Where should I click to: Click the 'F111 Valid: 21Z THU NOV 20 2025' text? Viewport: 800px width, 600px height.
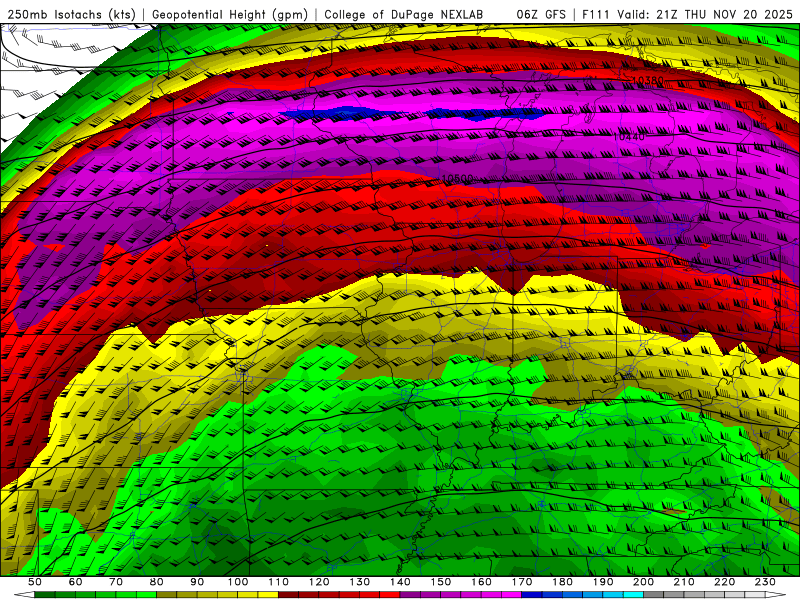click(687, 14)
